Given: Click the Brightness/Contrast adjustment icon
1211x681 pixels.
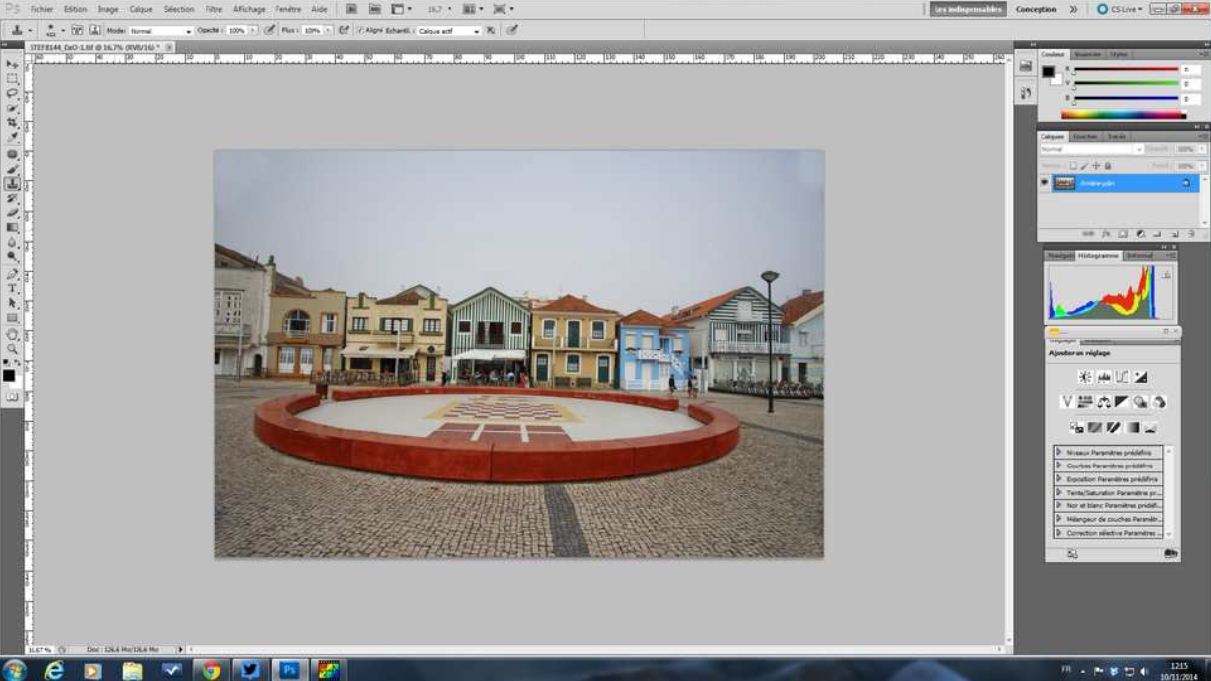Looking at the screenshot, I should 1085,377.
